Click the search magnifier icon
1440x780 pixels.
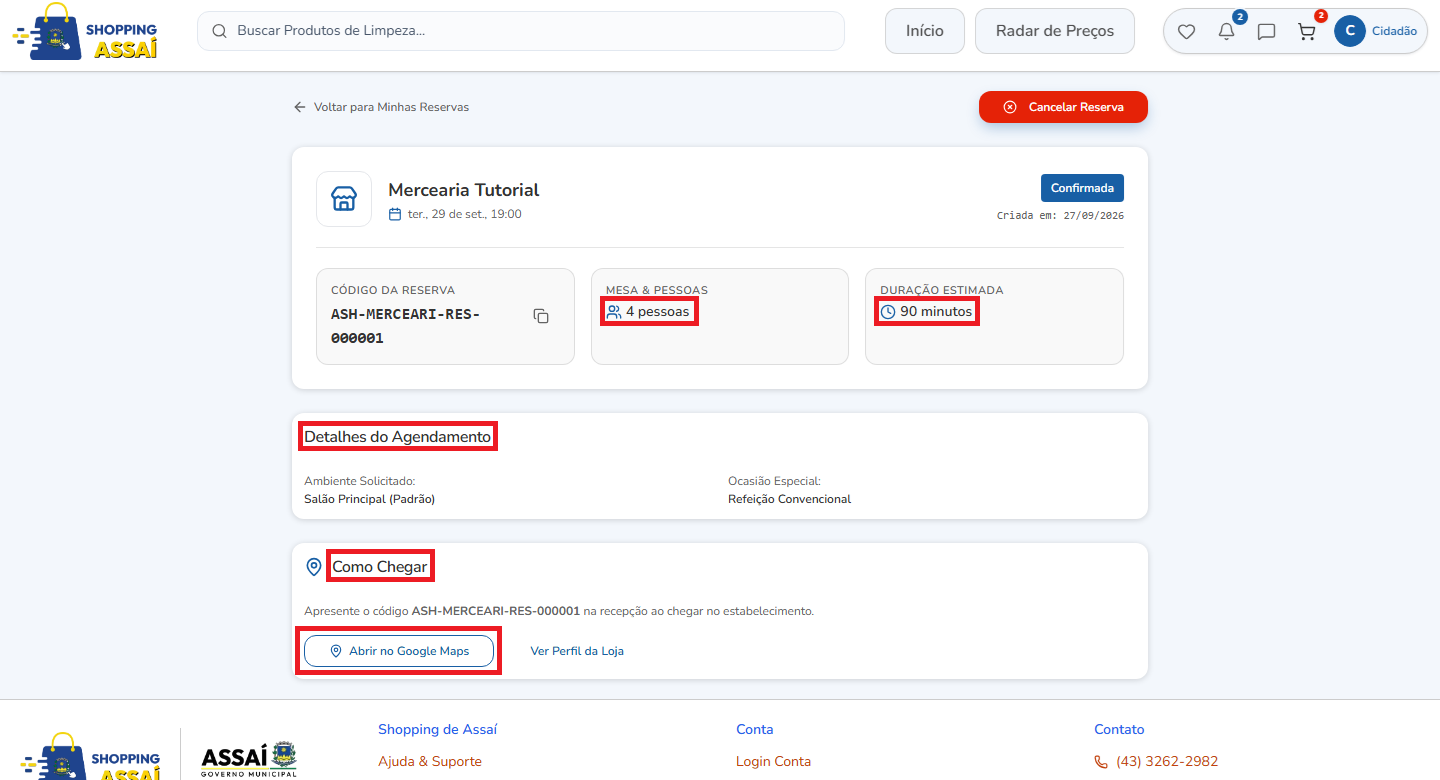pyautogui.click(x=219, y=31)
